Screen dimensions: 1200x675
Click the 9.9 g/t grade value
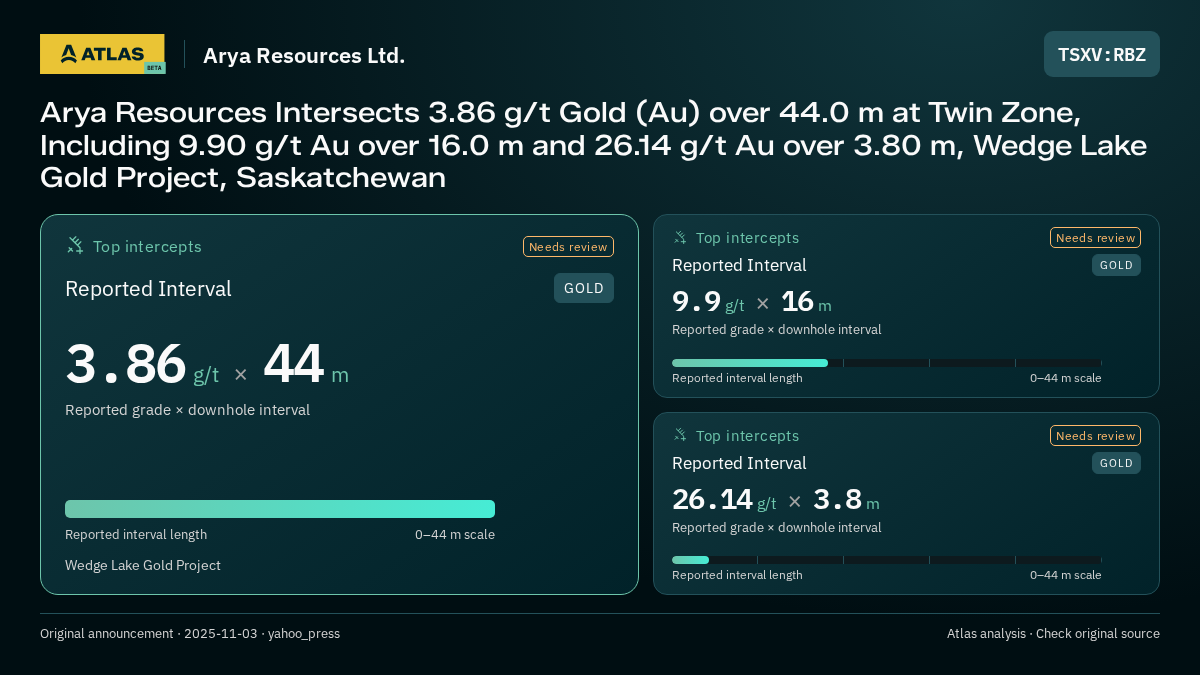pyautogui.click(x=708, y=301)
